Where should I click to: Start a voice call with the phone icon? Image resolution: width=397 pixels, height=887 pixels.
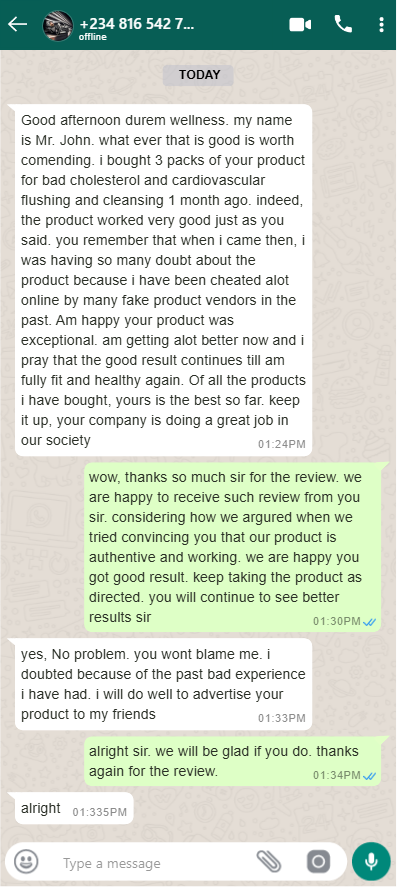(343, 24)
